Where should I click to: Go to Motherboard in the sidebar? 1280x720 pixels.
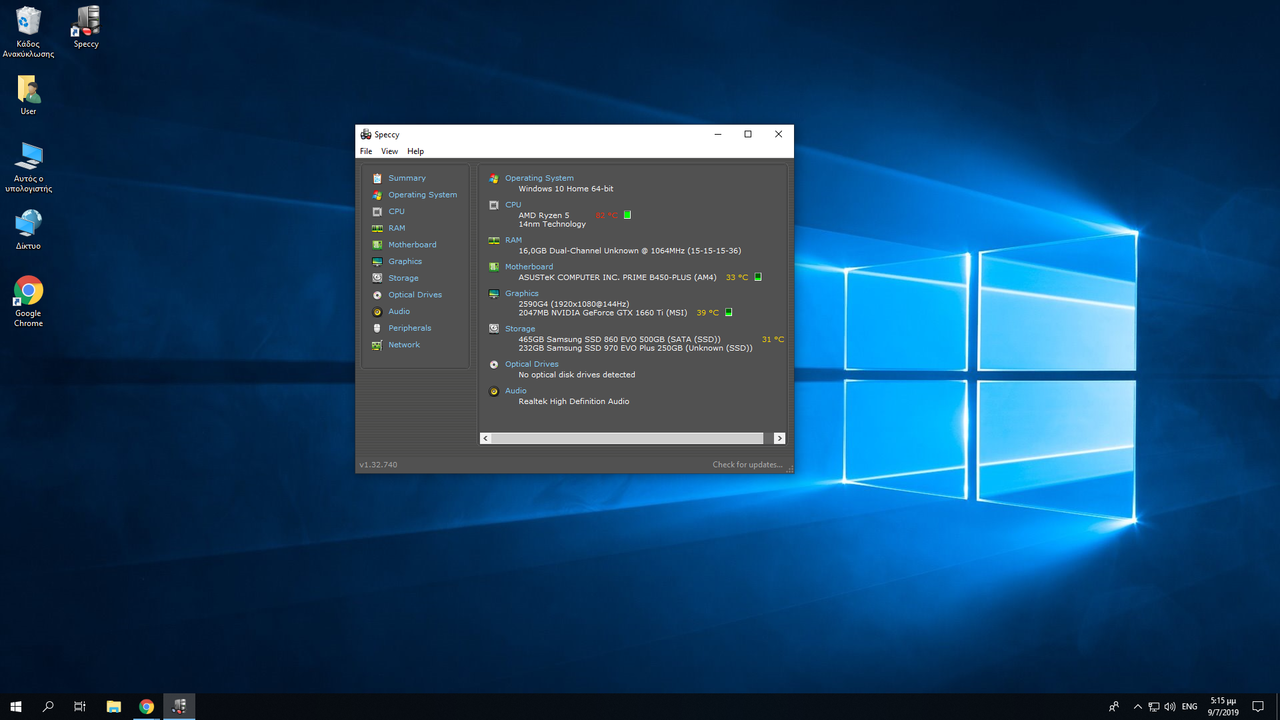[x=412, y=245]
